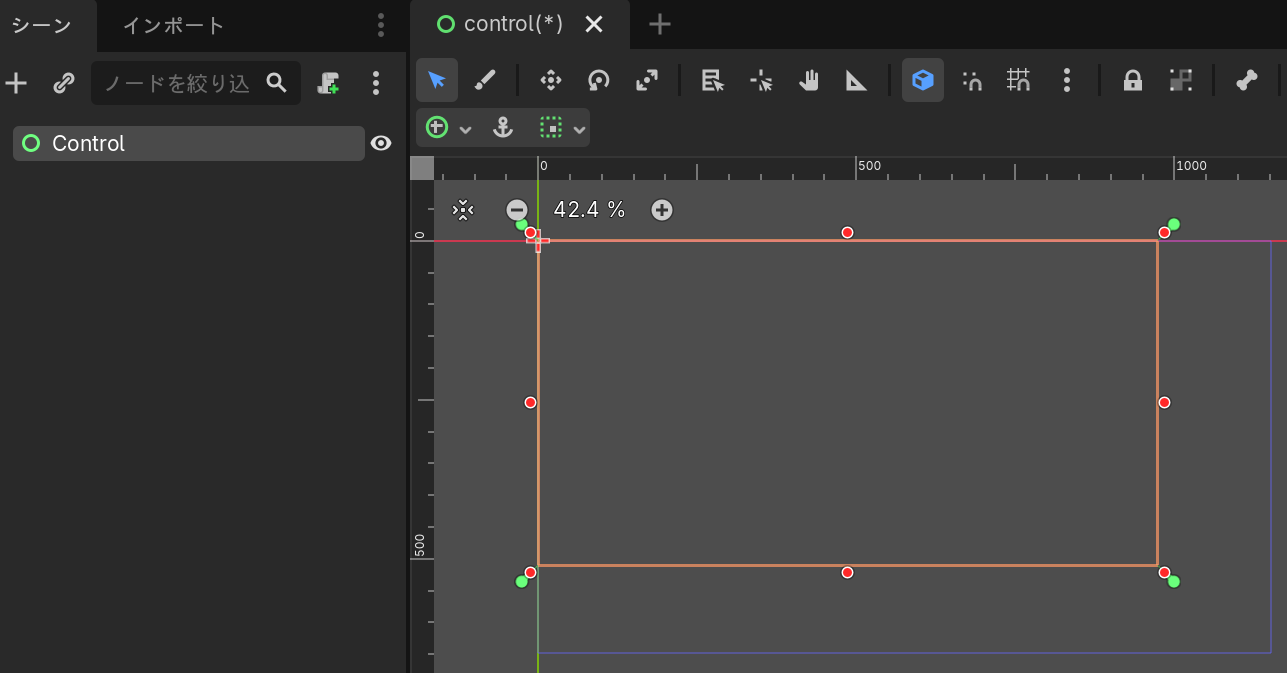Group the selected node's children
1287x673 pixels.
click(x=1181, y=80)
